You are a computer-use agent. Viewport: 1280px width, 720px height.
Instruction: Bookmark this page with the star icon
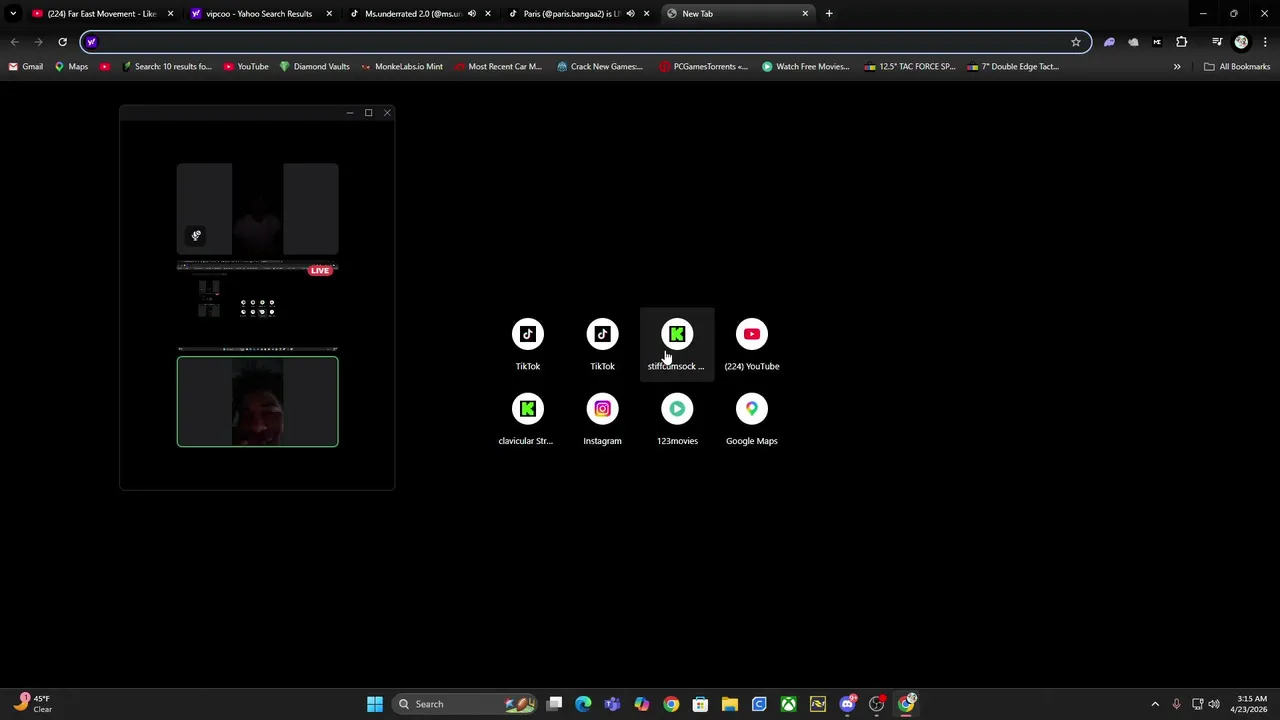click(1076, 42)
